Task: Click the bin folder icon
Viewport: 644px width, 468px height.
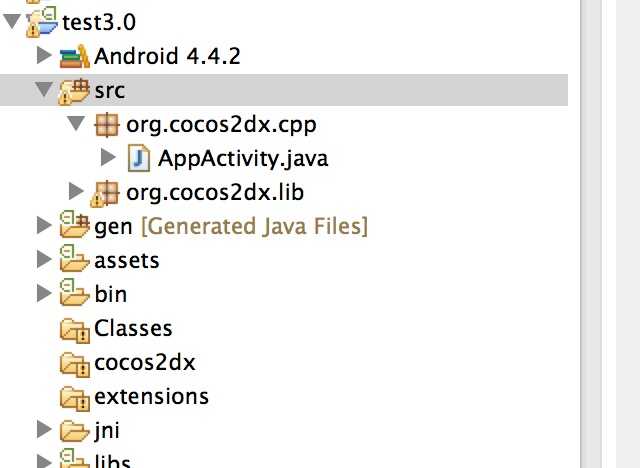Action: pyautogui.click(x=74, y=293)
